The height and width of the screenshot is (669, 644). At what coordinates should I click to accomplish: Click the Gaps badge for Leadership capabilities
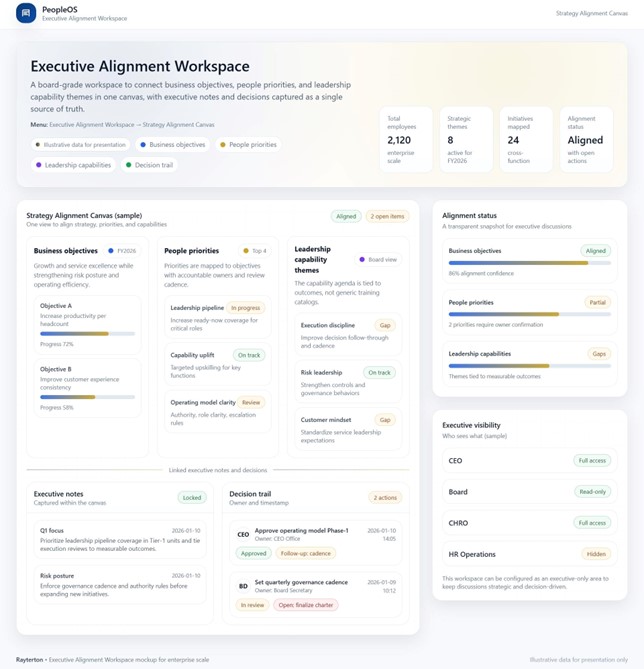click(599, 354)
